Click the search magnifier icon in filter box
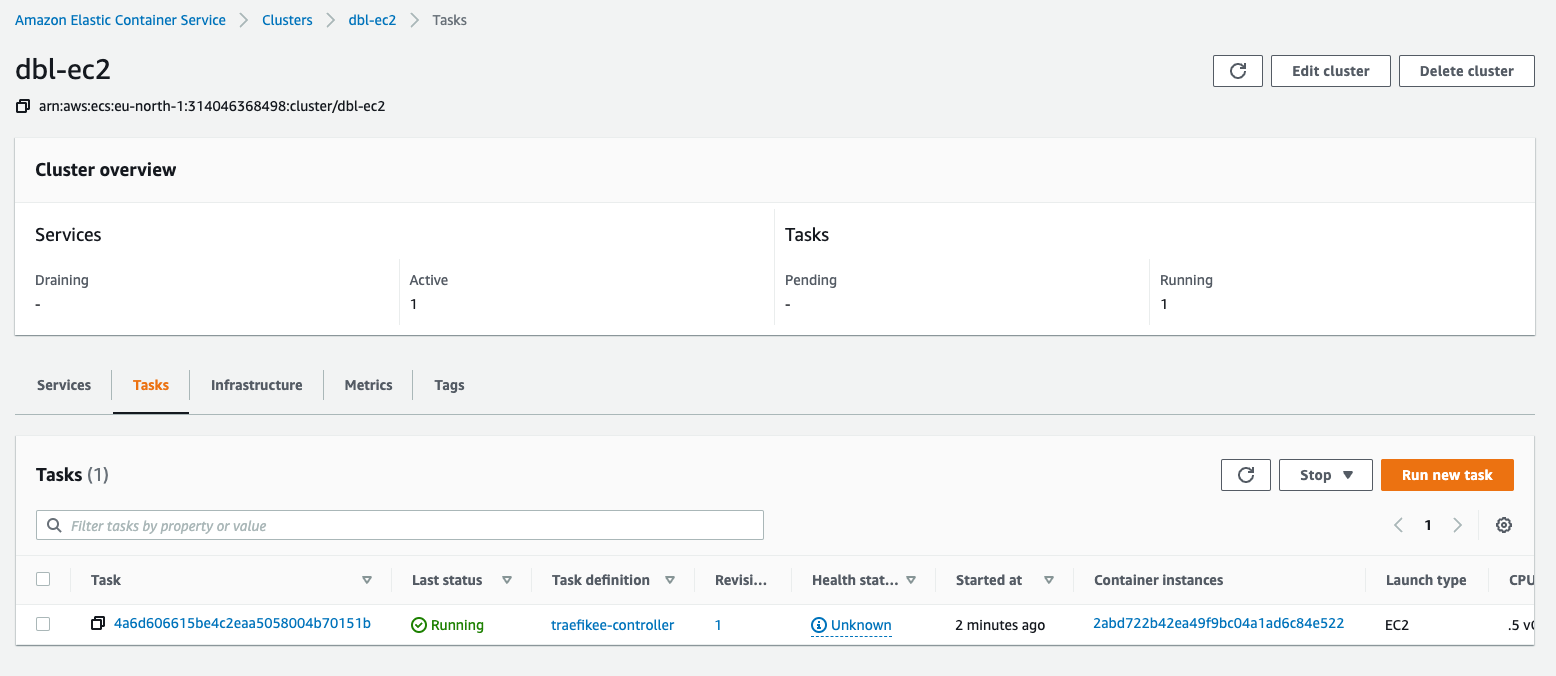 click(x=55, y=525)
